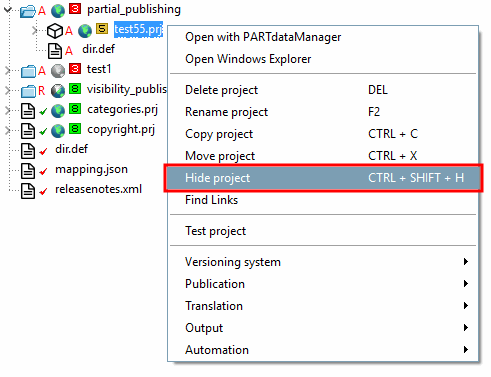Viewport: 491px width, 377px height.
Task: Collapse the partial_publishing folder
Action: pos(8,10)
